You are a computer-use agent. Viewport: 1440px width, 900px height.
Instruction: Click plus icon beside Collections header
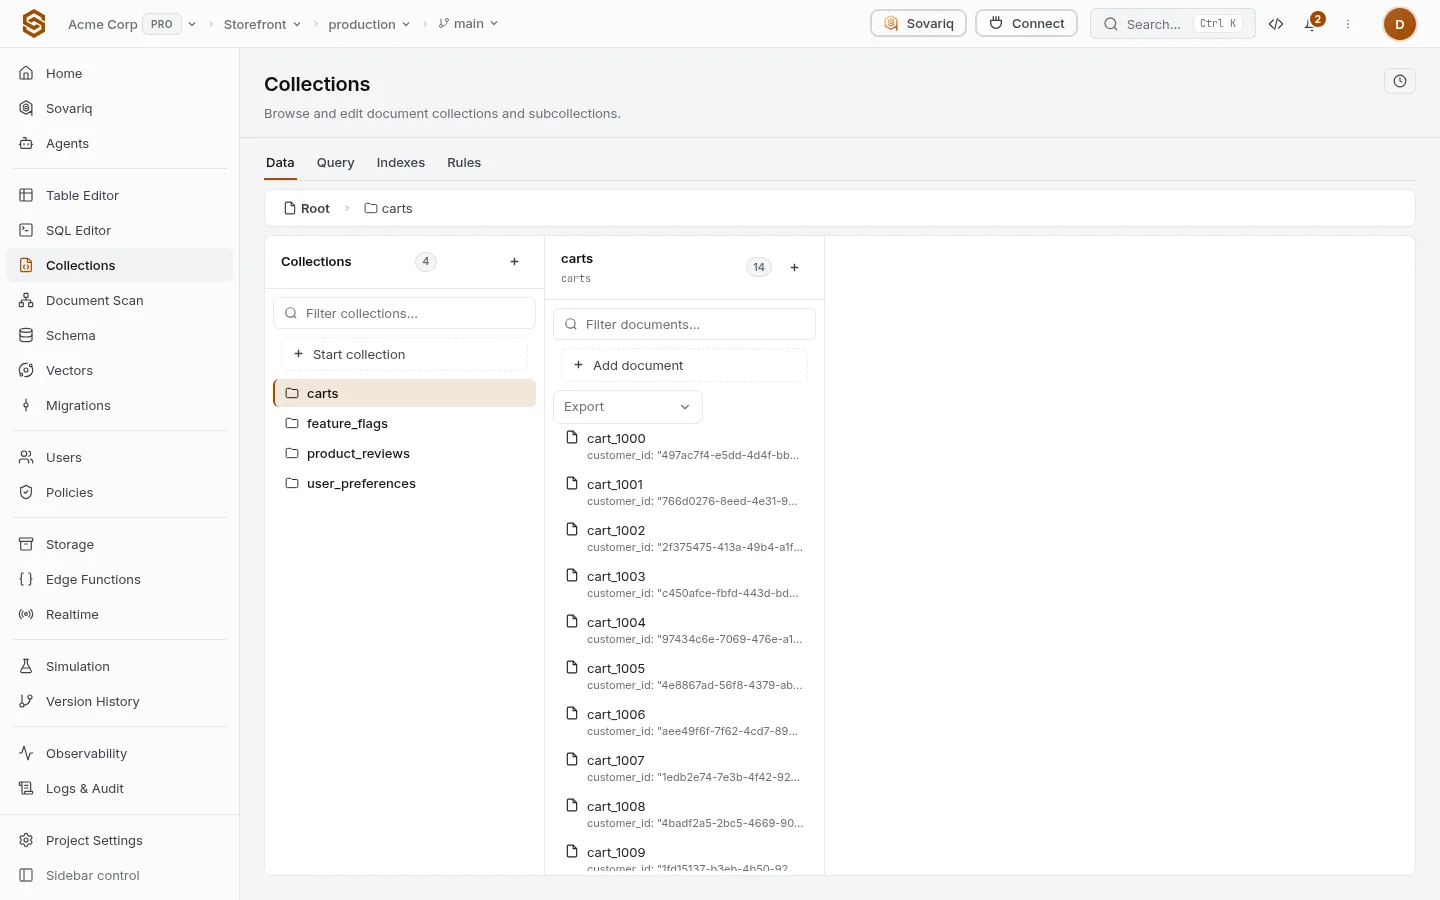(514, 262)
